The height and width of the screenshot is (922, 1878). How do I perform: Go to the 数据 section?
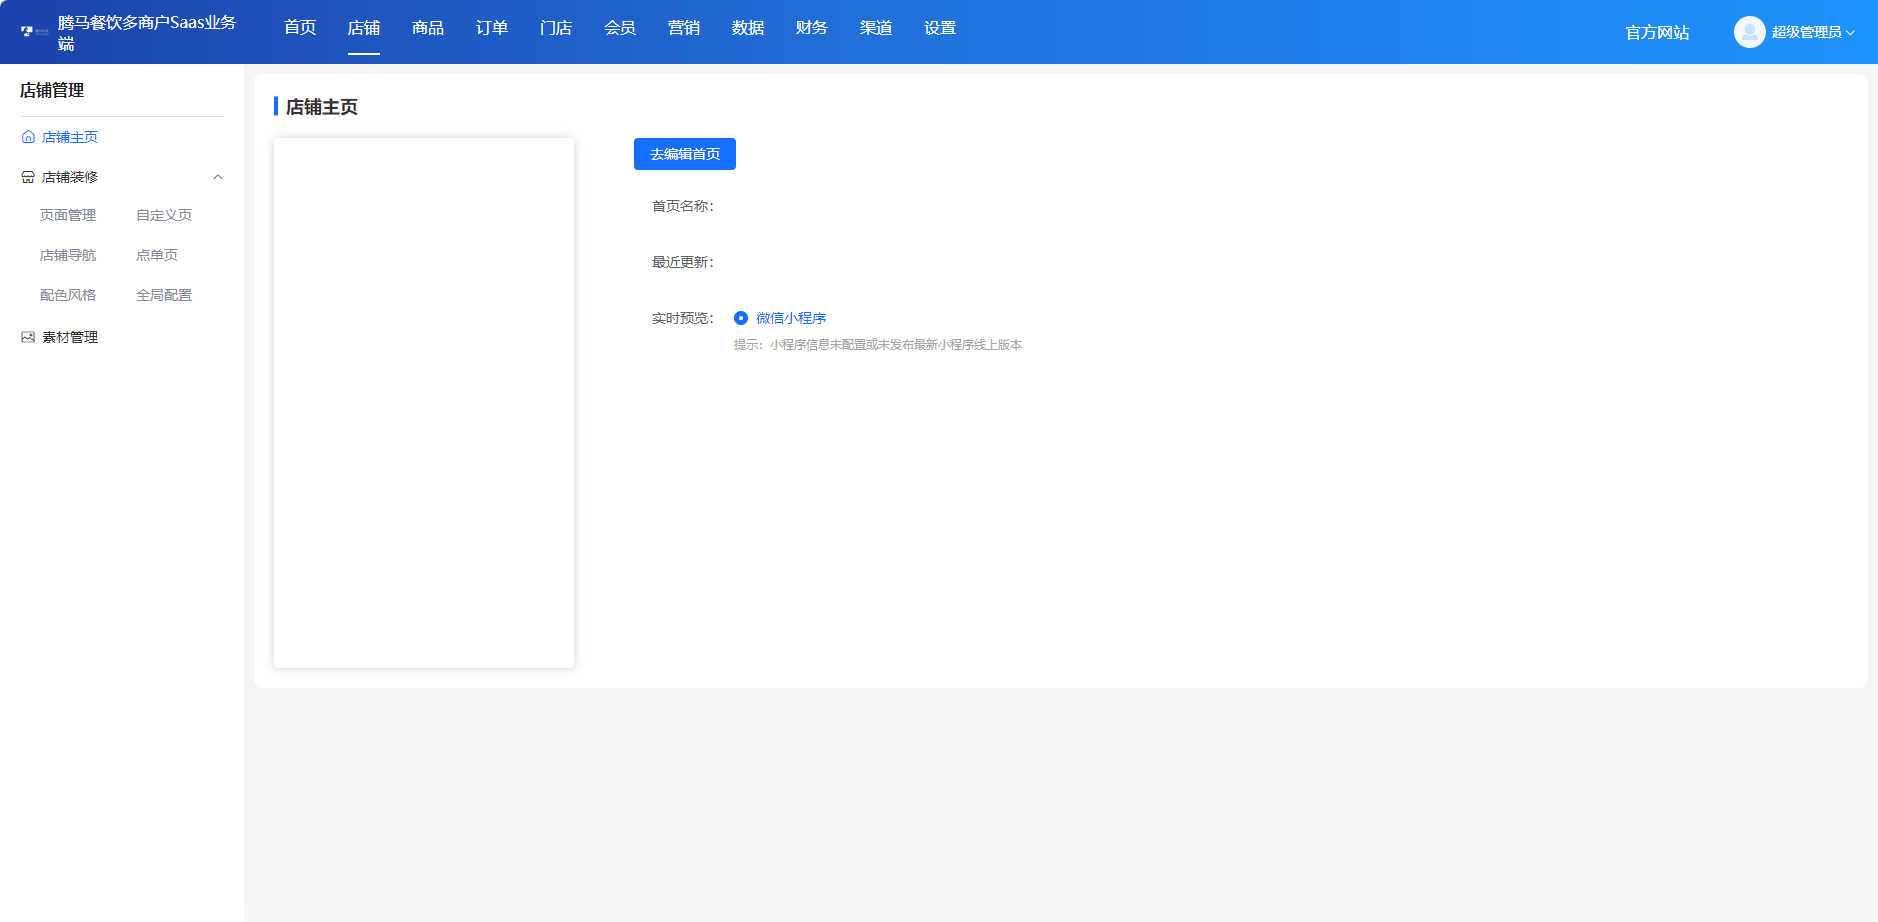pyautogui.click(x=747, y=28)
